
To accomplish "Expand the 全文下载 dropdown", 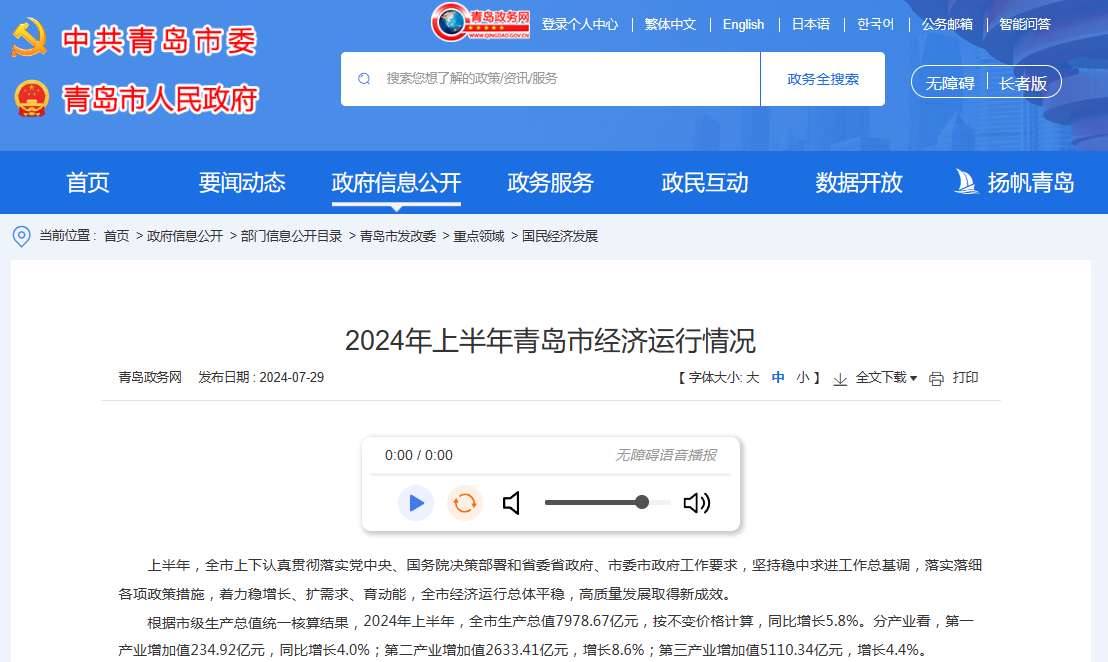I will [x=886, y=378].
